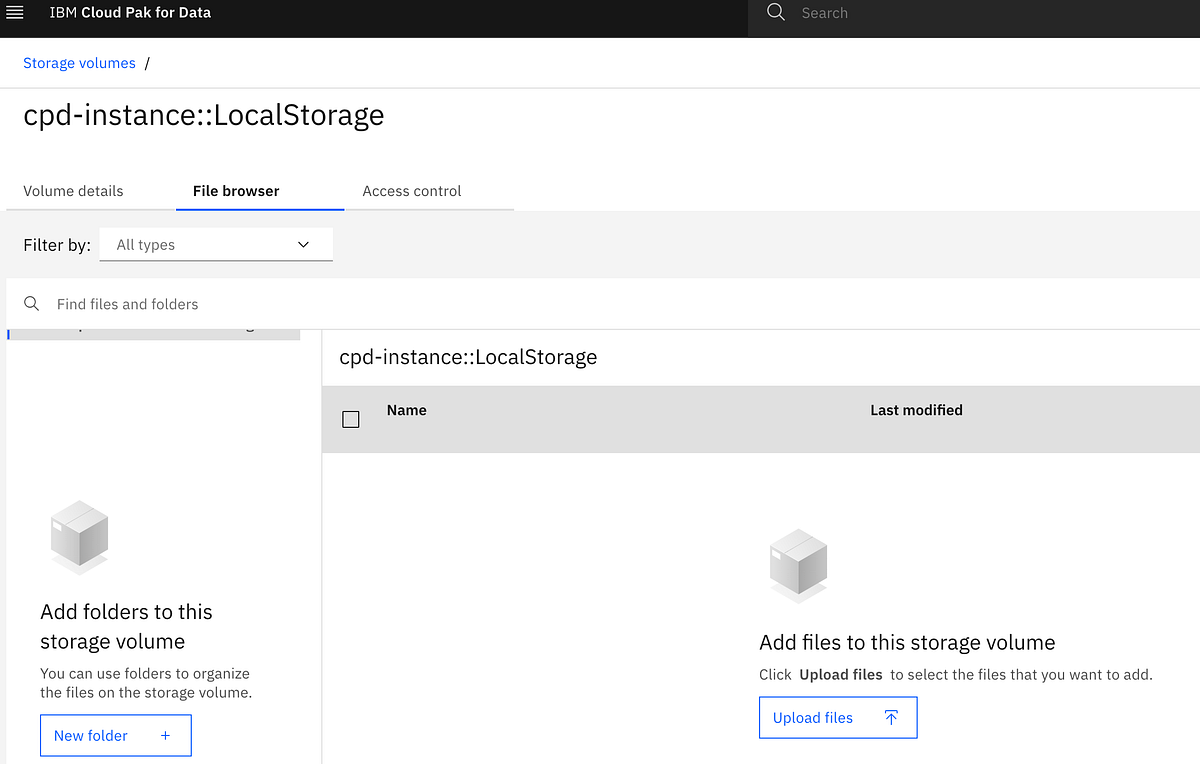Open the All types filter dropdown

[x=216, y=244]
